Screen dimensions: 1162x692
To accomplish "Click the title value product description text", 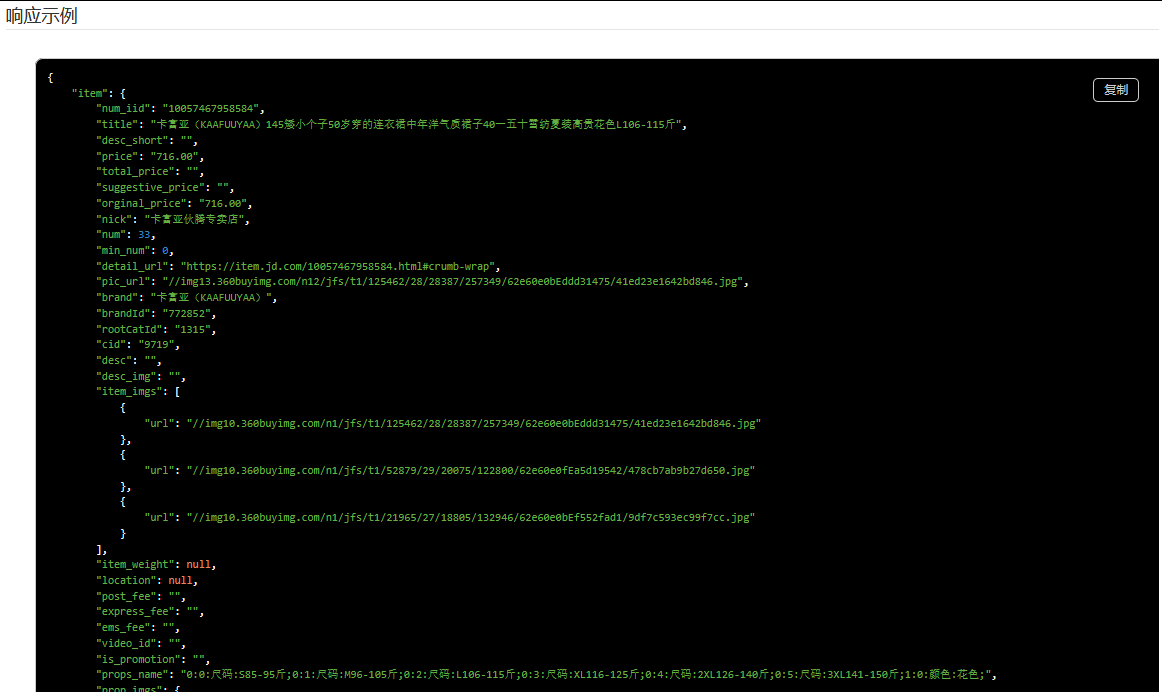I will 417,125.
